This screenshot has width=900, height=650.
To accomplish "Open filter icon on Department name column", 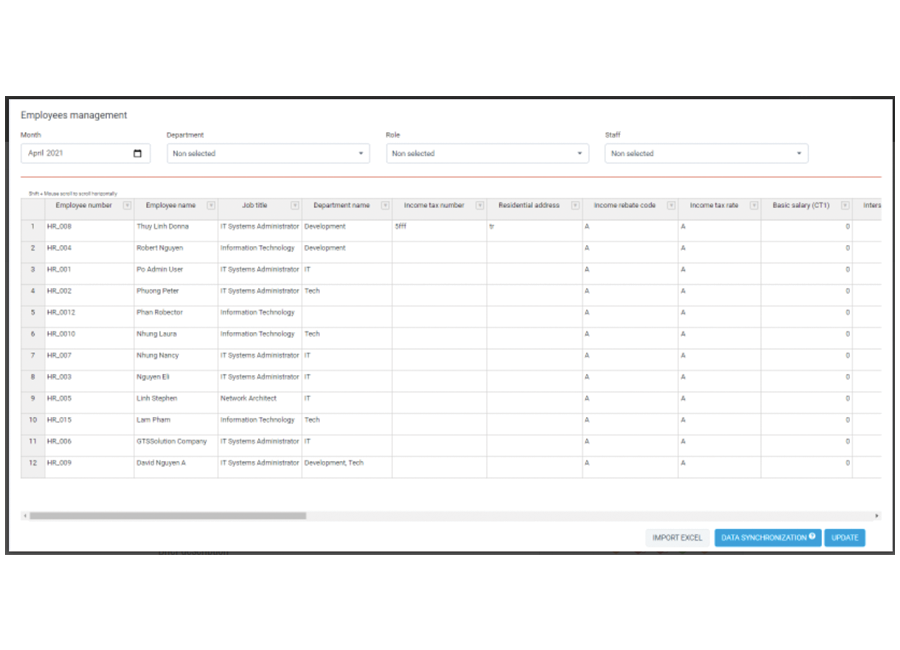I will pyautogui.click(x=384, y=206).
